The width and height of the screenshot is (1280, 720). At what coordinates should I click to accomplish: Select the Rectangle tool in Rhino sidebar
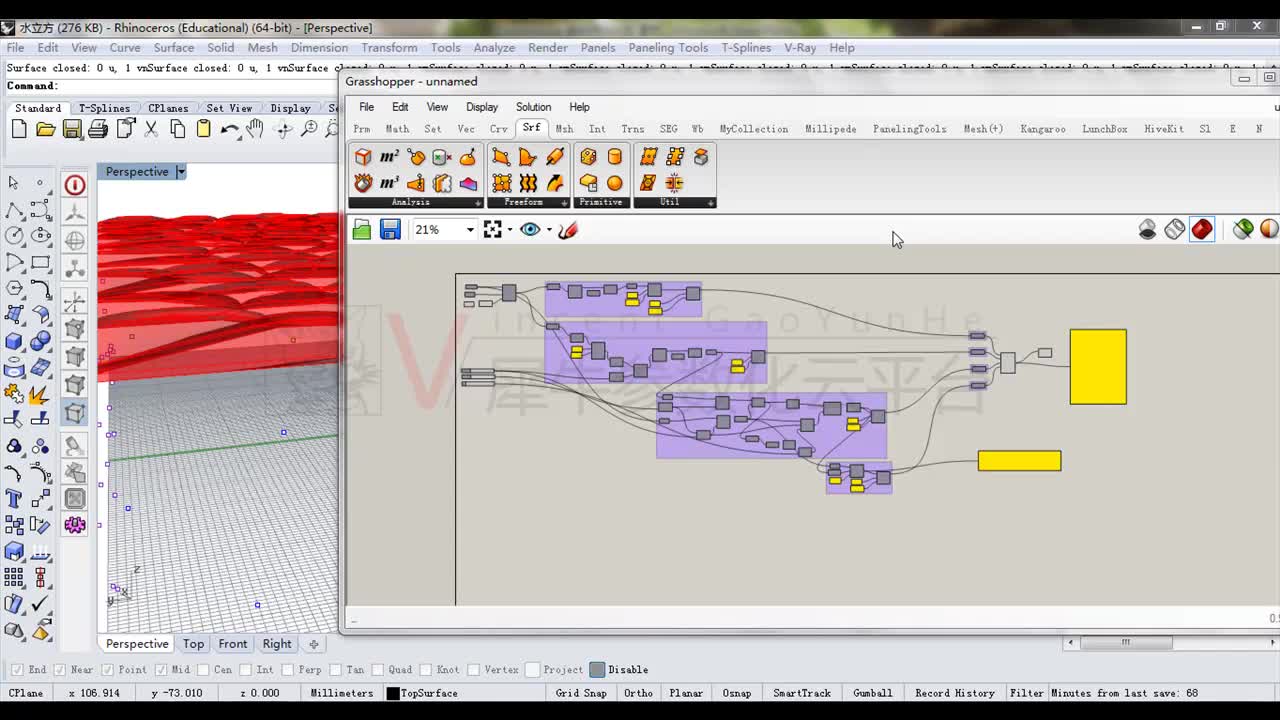[x=41, y=262]
